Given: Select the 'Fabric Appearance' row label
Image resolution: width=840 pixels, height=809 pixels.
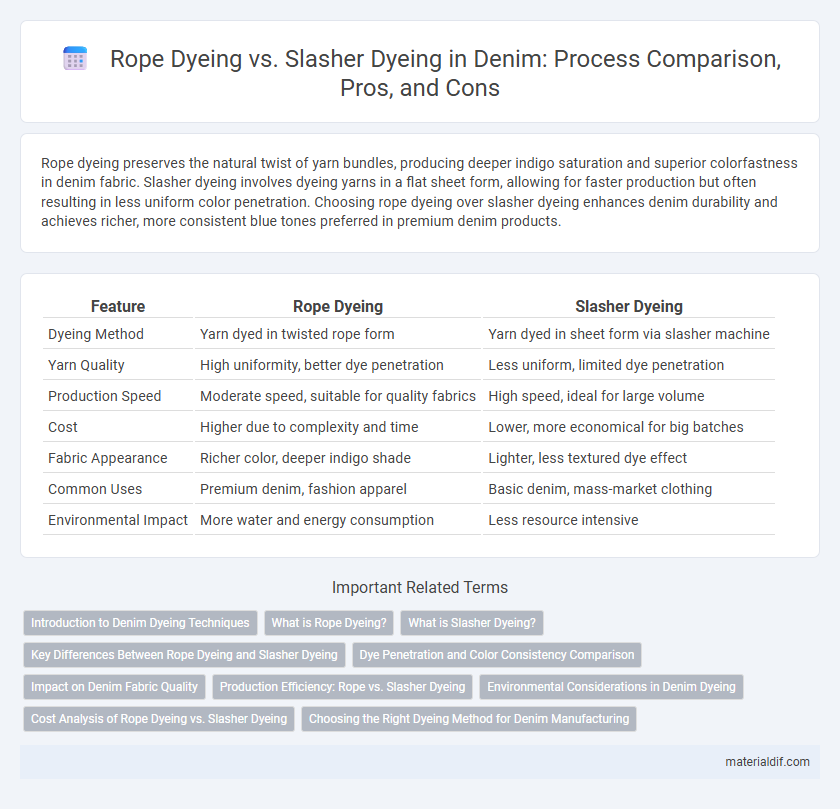Looking at the screenshot, I should [108, 459].
